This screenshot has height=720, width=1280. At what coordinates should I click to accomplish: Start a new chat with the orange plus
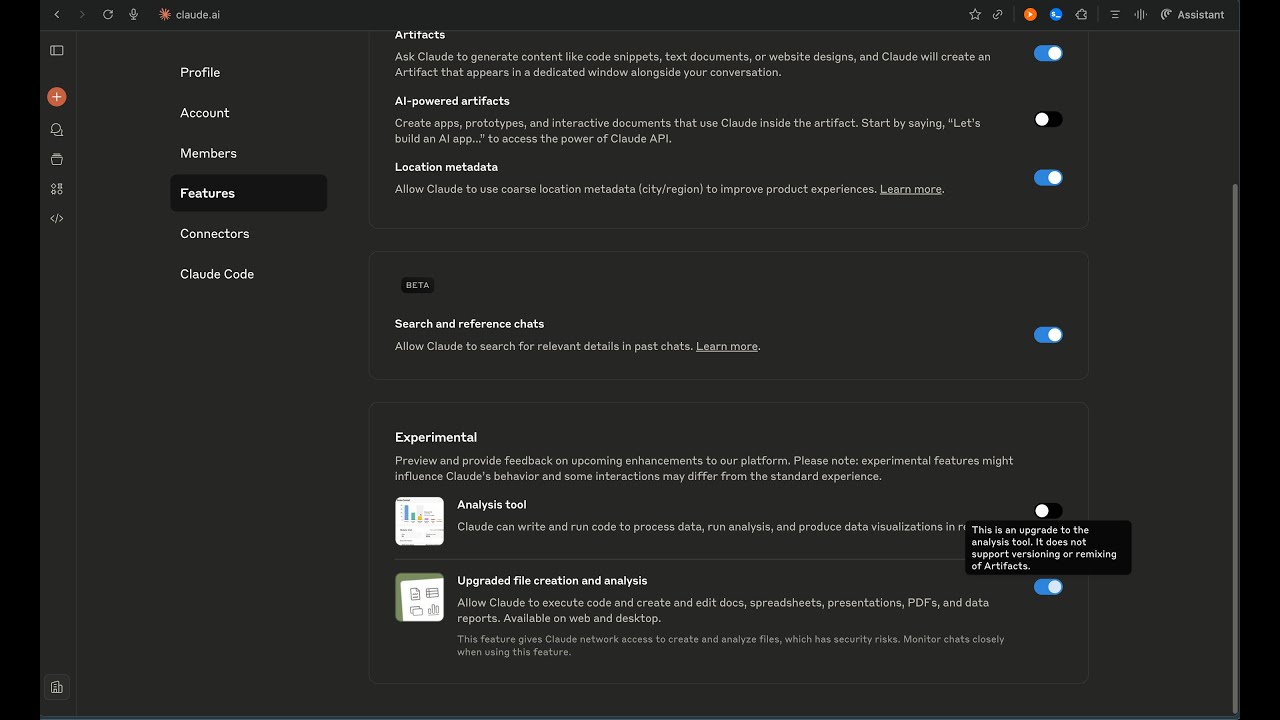click(57, 97)
